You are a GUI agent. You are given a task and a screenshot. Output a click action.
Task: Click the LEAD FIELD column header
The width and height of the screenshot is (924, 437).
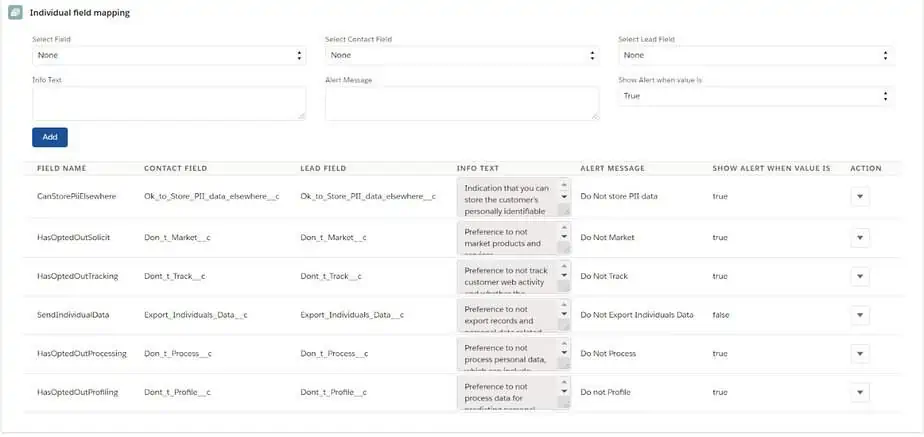tap(323, 168)
